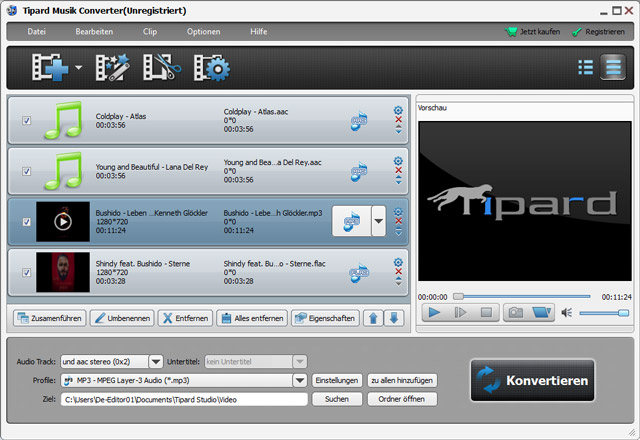Click the zu allen hinzufügen button
The height and width of the screenshot is (440, 640).
click(402, 380)
